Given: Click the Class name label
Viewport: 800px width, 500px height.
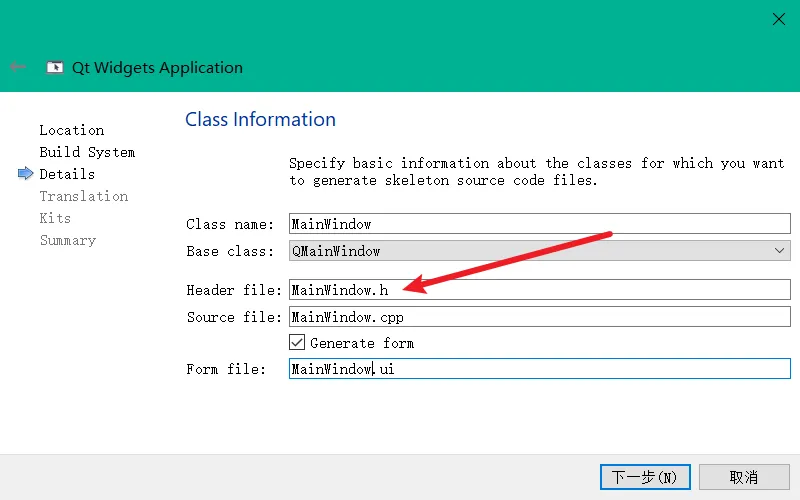Looking at the screenshot, I should coord(230,224).
